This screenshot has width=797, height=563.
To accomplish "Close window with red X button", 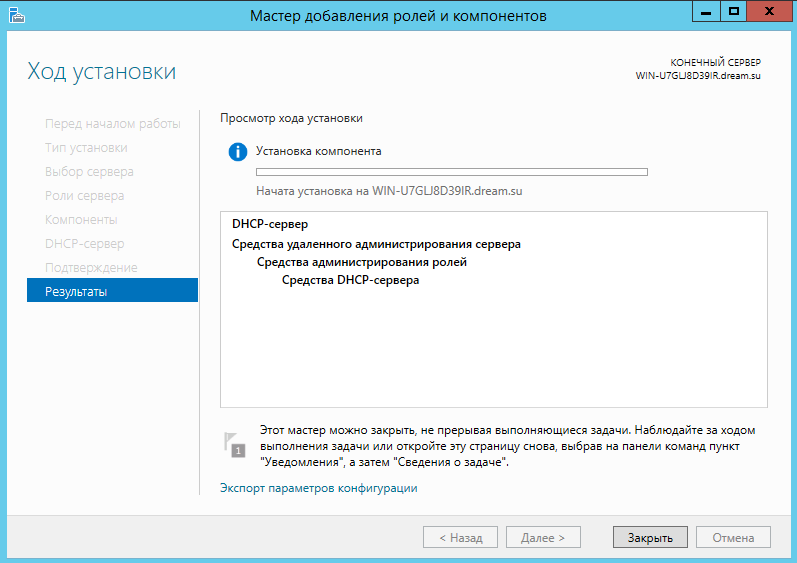I will point(770,11).
